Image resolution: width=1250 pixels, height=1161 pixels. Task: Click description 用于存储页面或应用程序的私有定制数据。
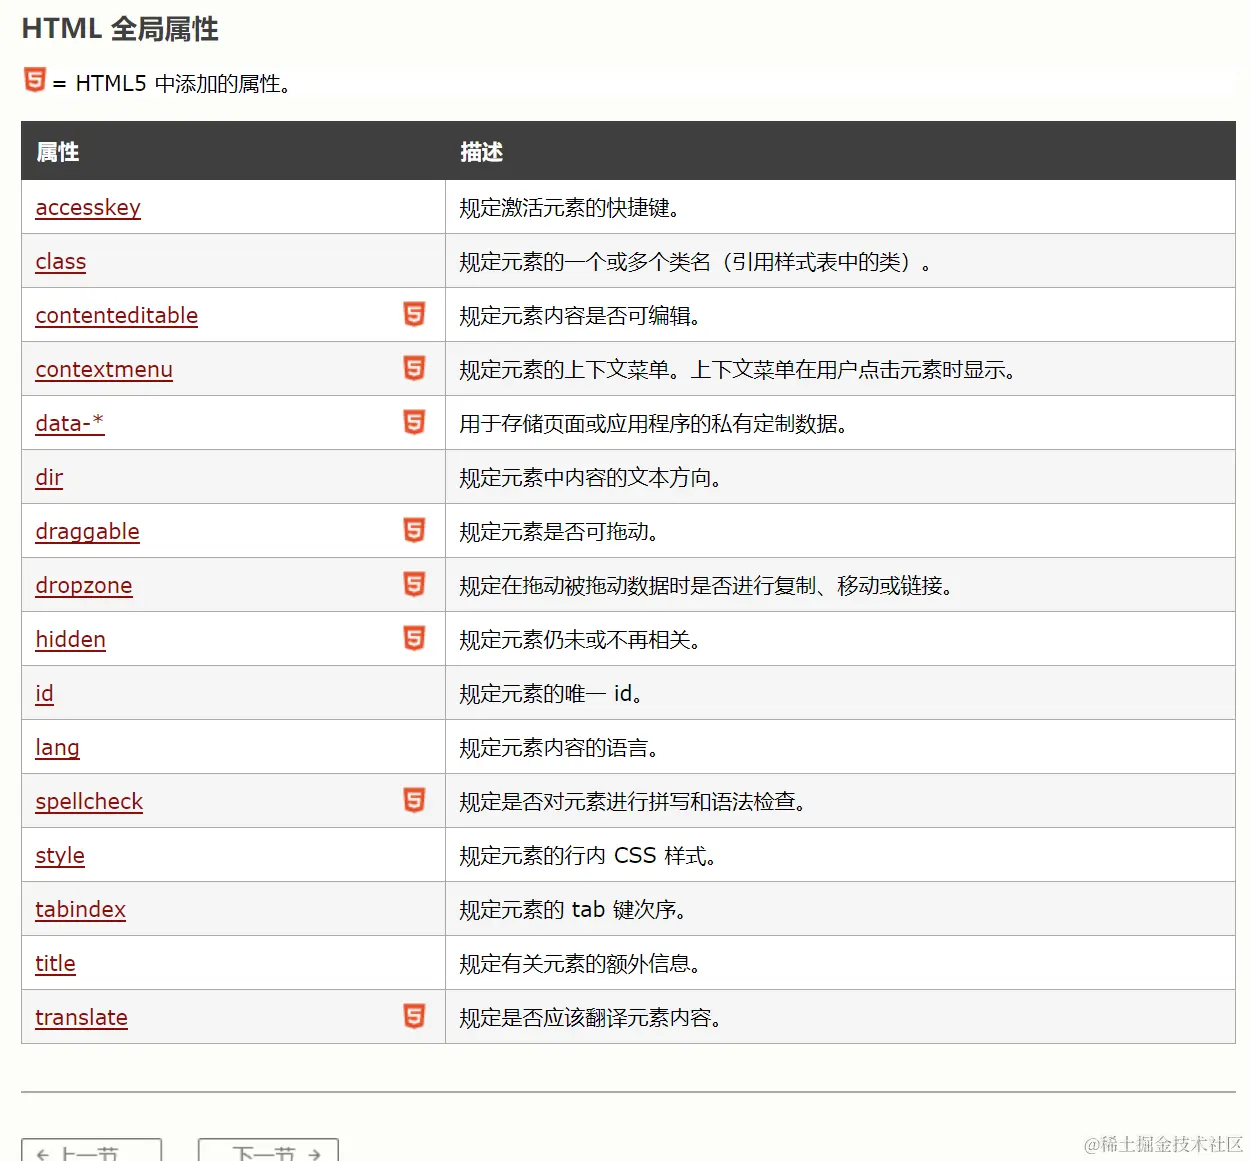coord(654,424)
